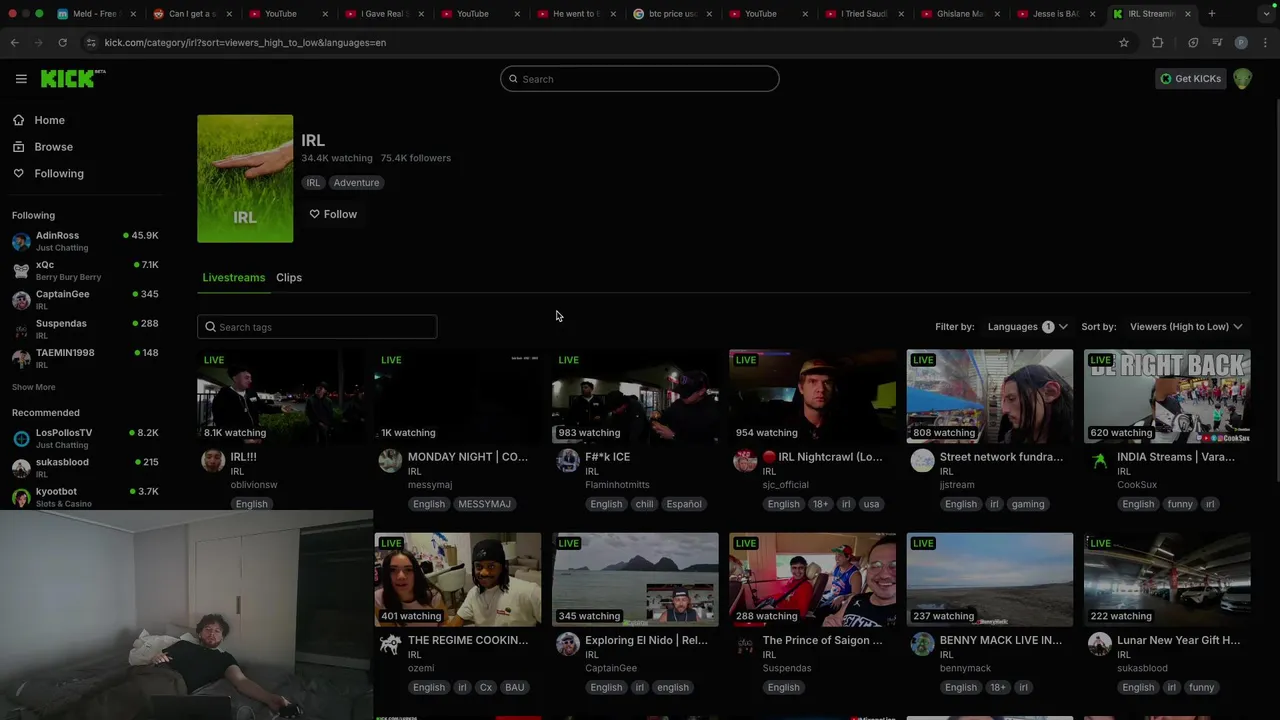Open the IRL!!! stream thumbnail

tap(280, 396)
